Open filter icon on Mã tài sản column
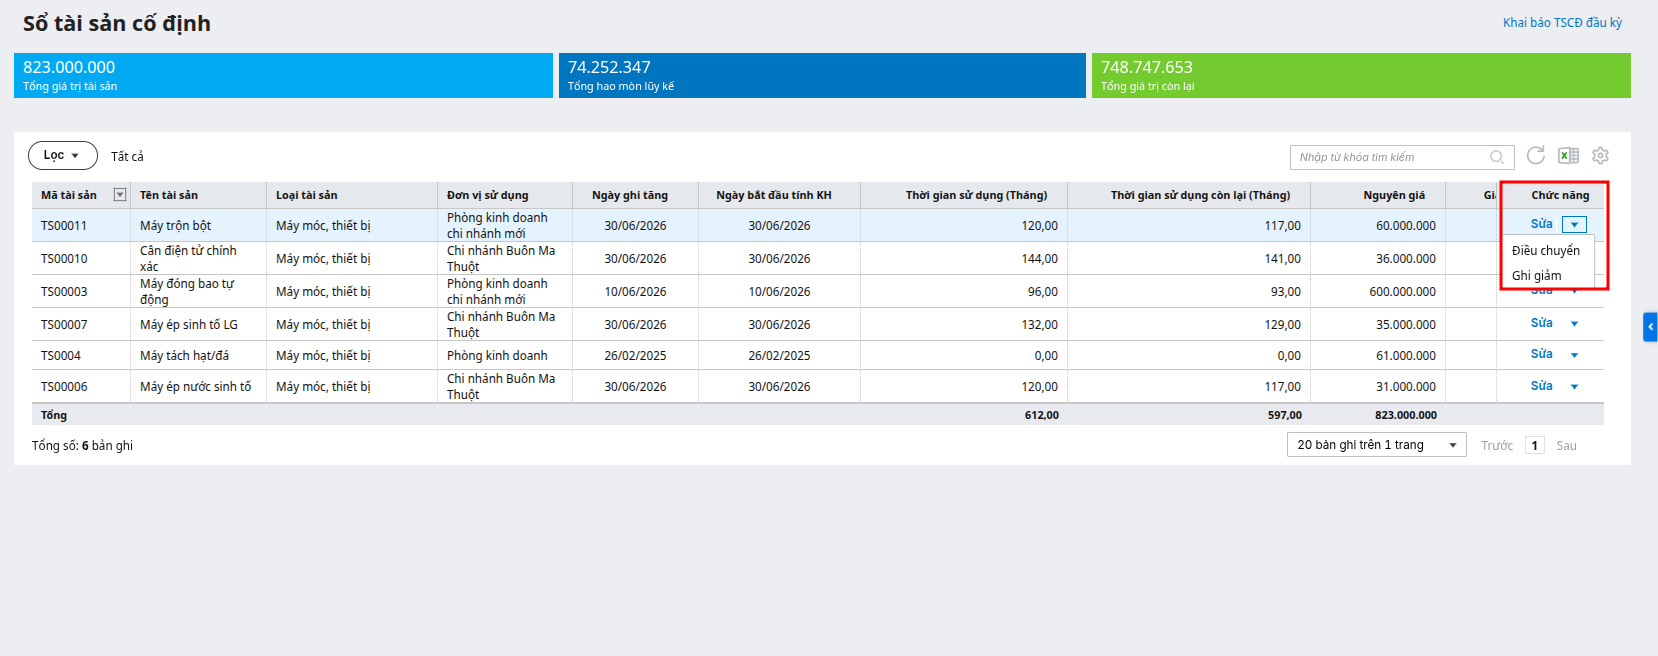This screenshot has width=1658, height=656. [x=120, y=195]
